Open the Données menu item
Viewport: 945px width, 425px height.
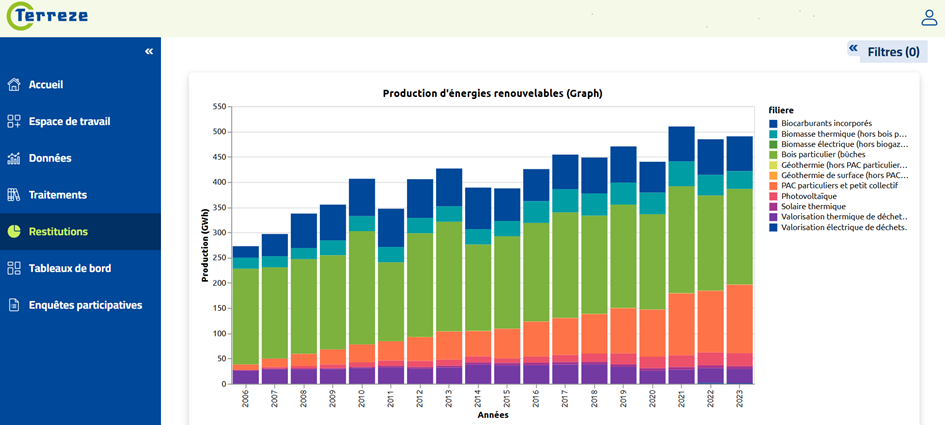[50, 158]
